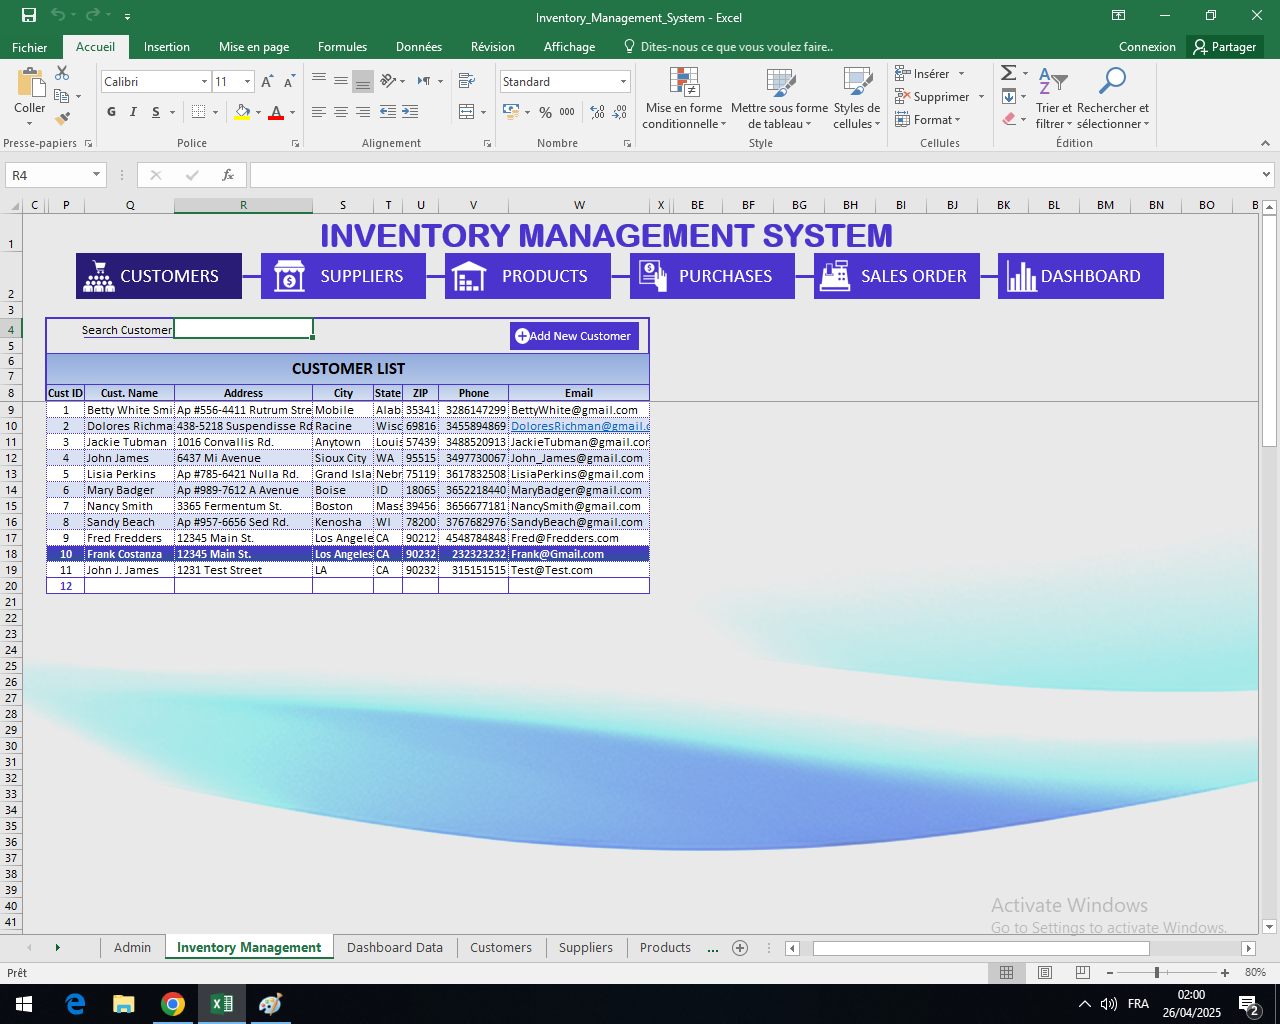Click the Rechercher et sélectionner magnifier icon
This screenshot has height=1024, width=1280.
tap(1113, 80)
